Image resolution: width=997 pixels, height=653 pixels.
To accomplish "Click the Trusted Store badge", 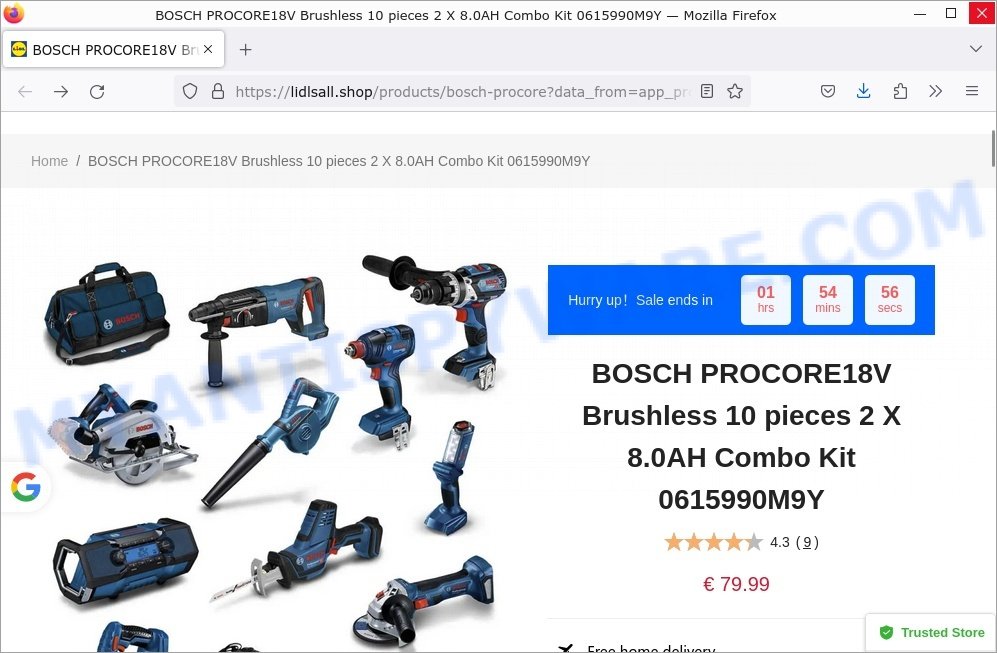I will (x=932, y=633).
